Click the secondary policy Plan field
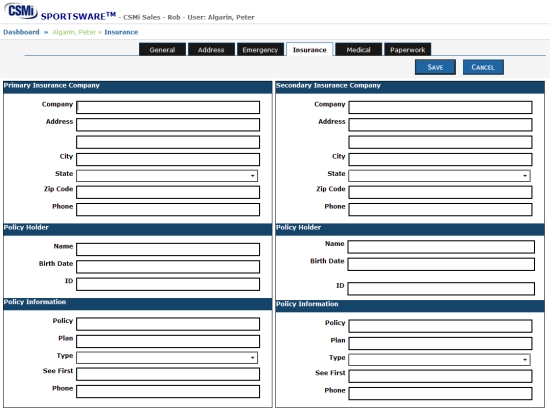 click(440, 343)
